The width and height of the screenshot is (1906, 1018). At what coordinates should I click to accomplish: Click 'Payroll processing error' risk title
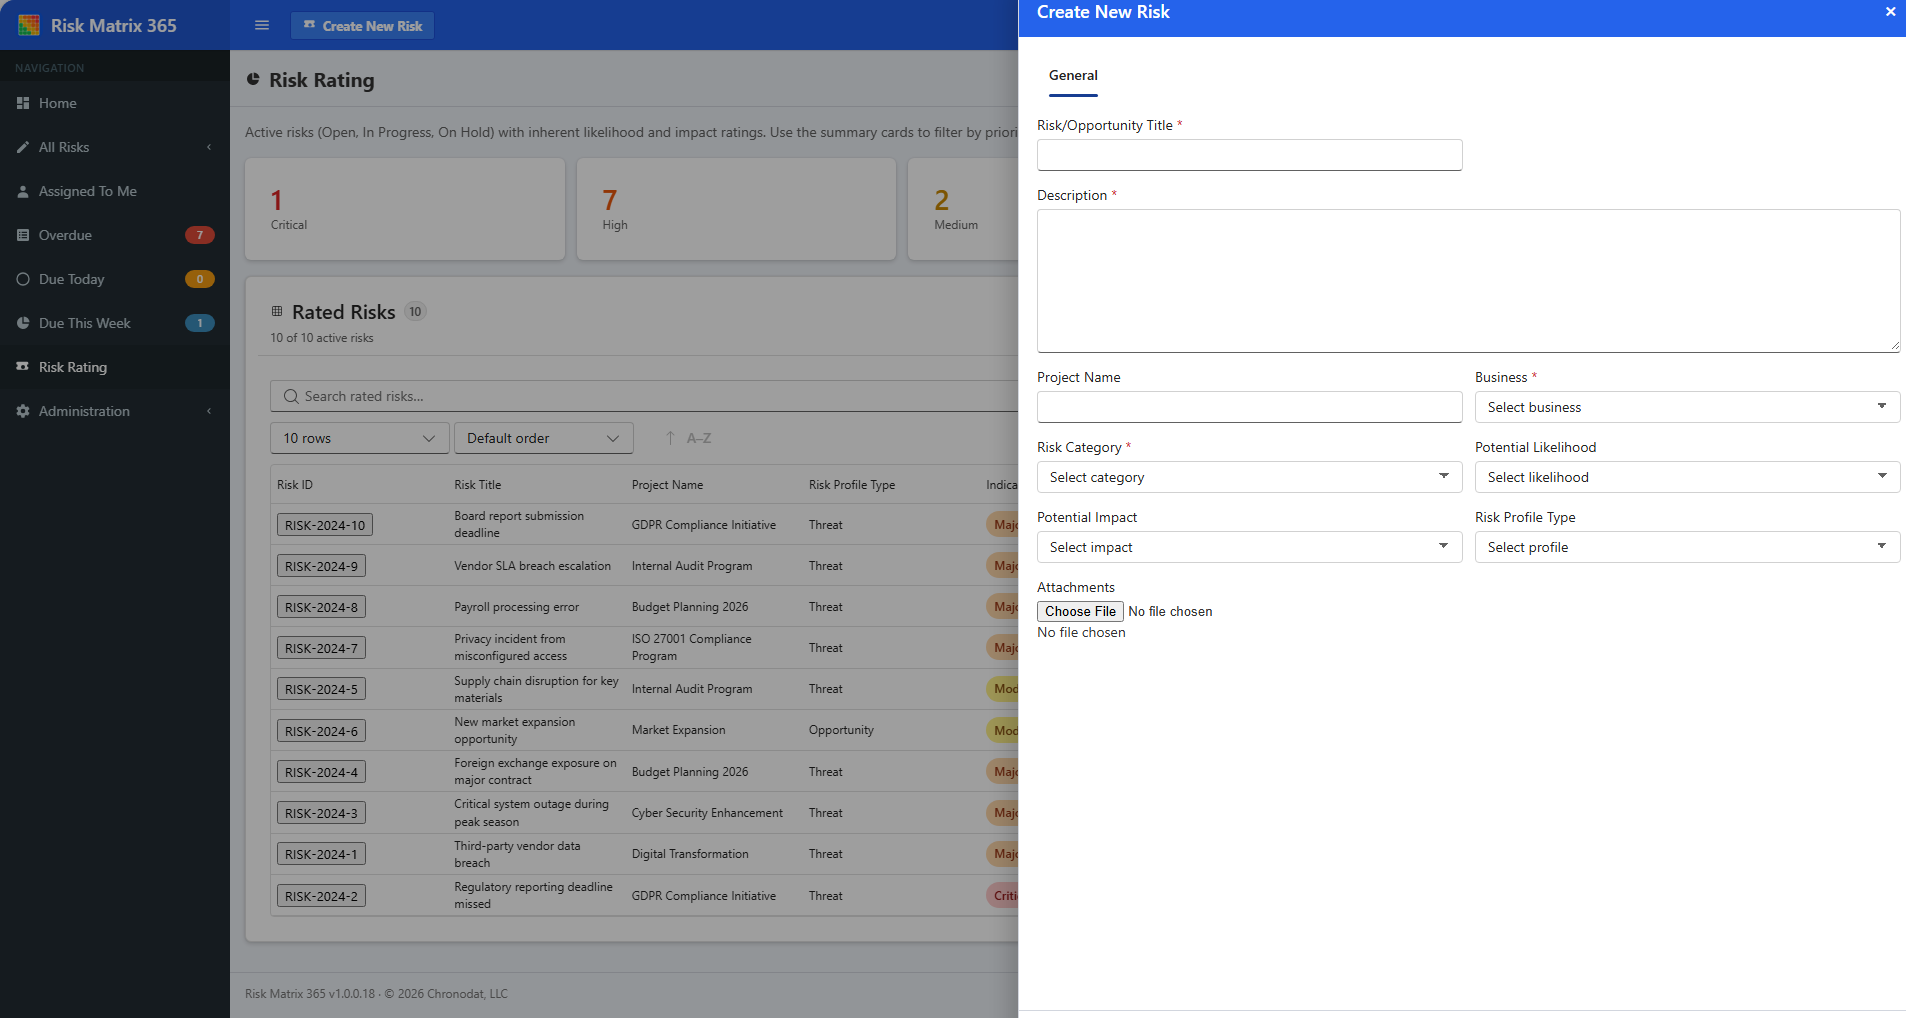[x=516, y=607]
